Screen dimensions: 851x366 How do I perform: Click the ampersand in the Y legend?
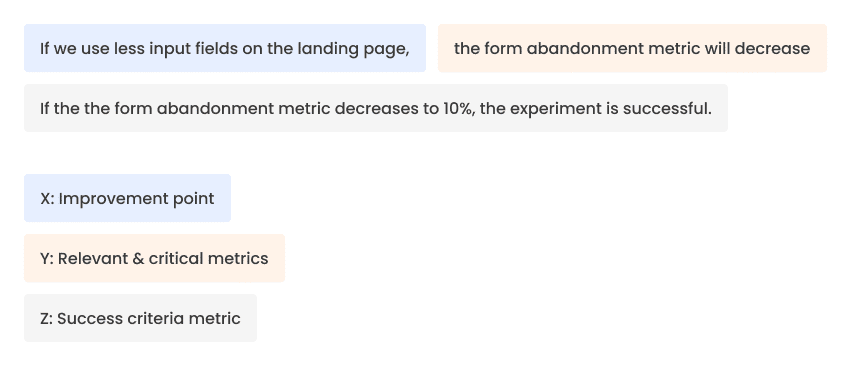(138, 258)
